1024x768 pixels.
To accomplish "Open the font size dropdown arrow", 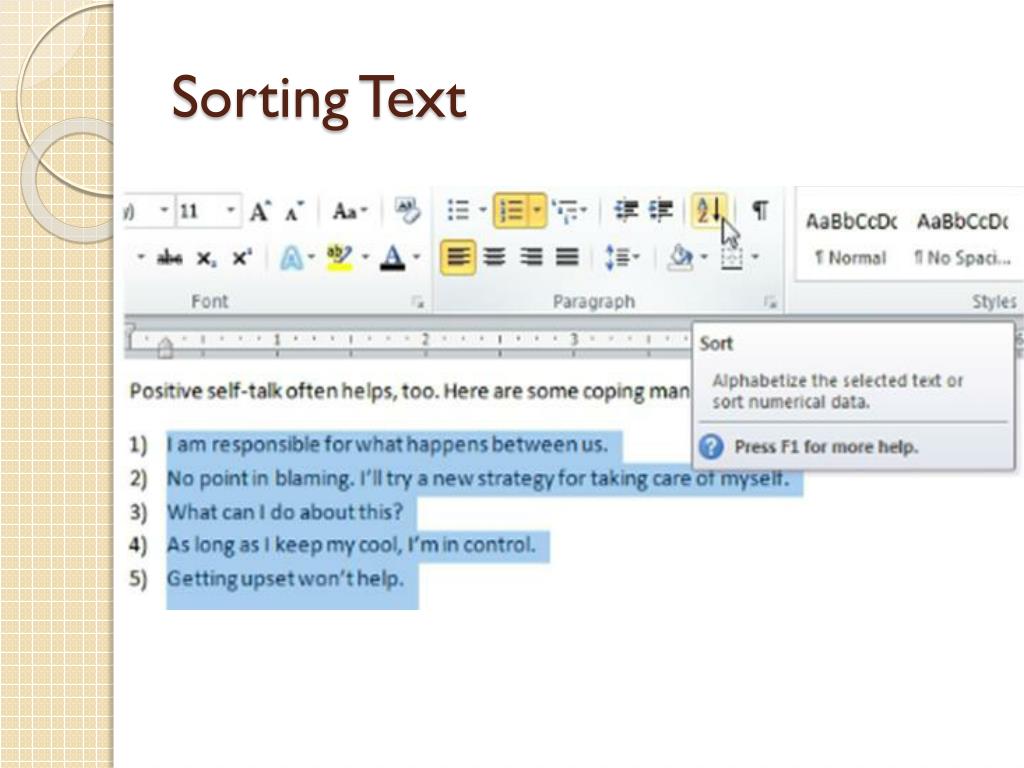I will [231, 210].
